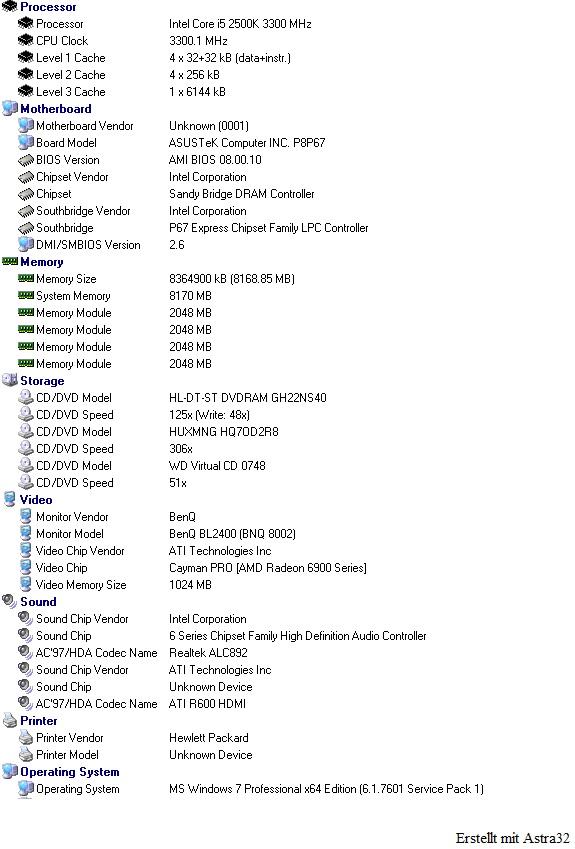Click the Motherboard section header icon
The height and width of the screenshot is (849, 575).
[10, 108]
